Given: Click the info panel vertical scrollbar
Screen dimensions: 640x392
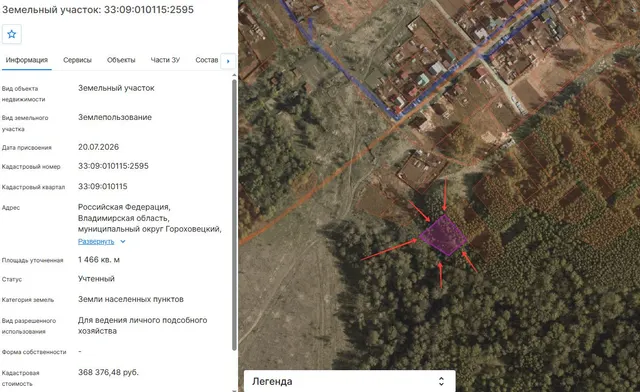Looking at the screenshot, I should click(x=234, y=214).
